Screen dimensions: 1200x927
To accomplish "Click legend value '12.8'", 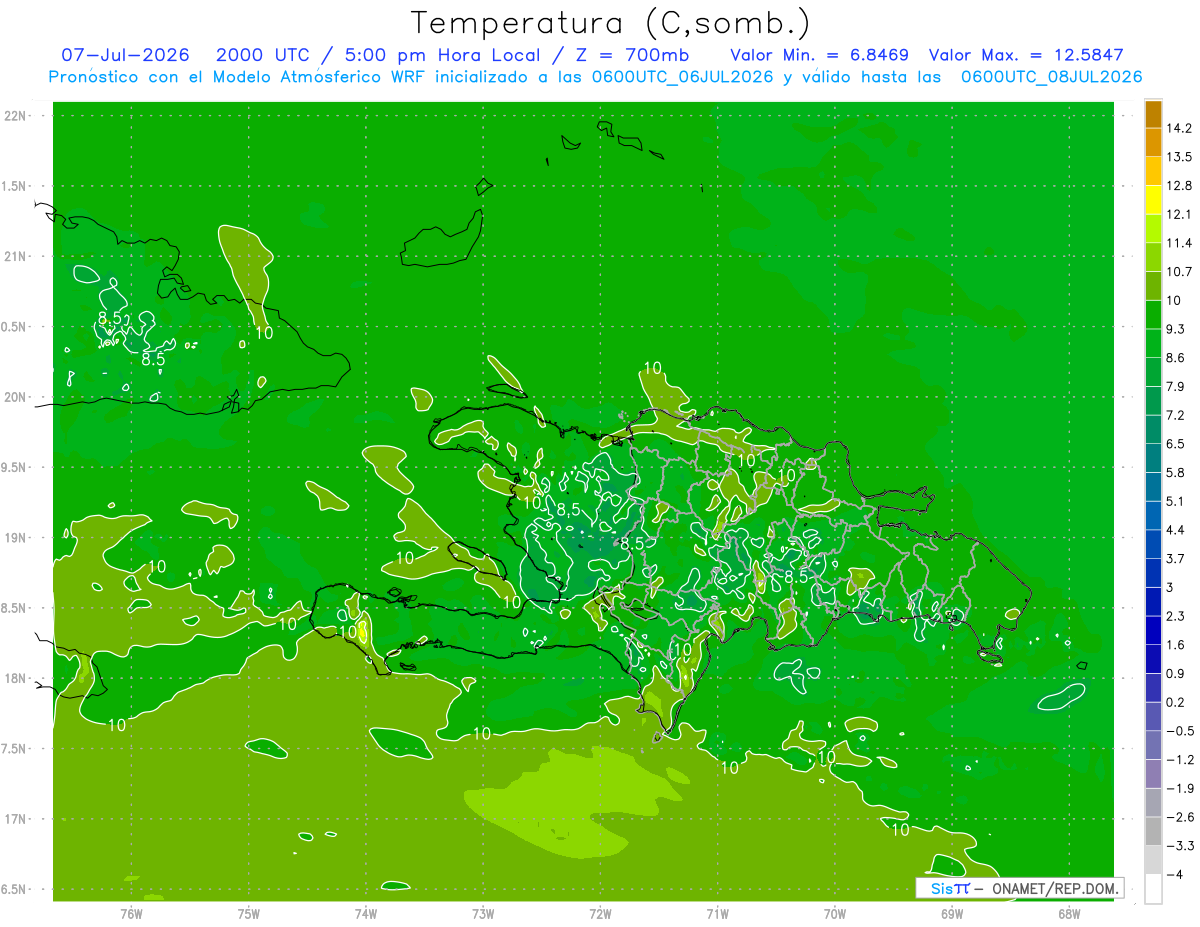I will coord(1180,186).
